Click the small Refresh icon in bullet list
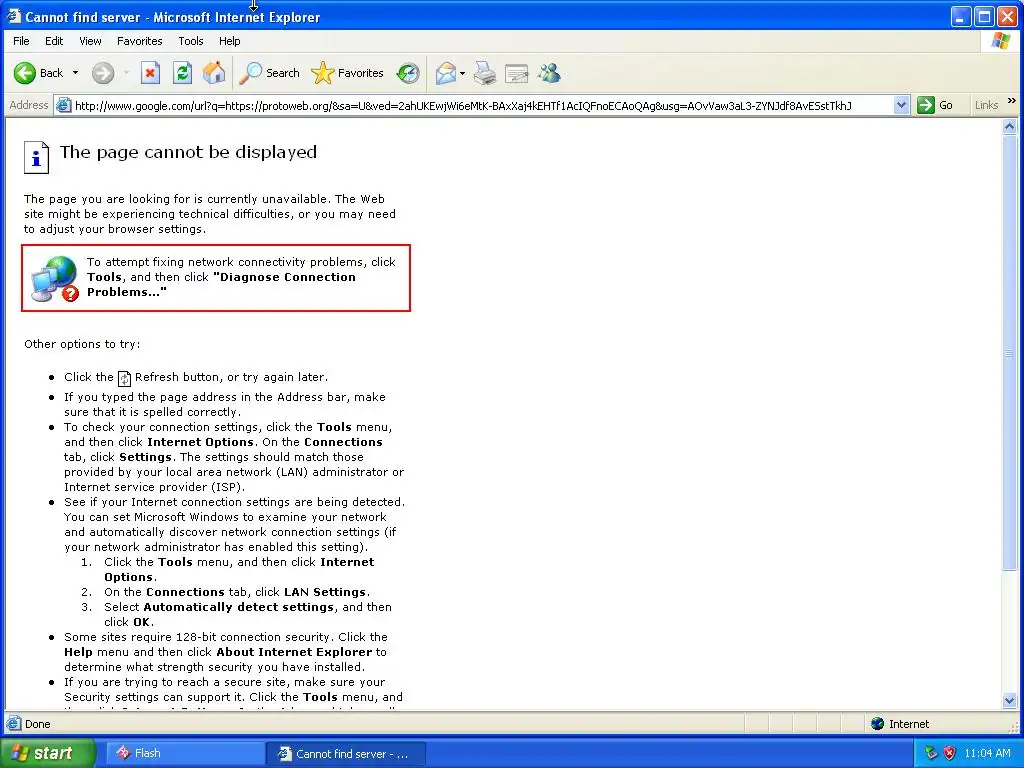The width and height of the screenshot is (1024, 768). coord(124,378)
